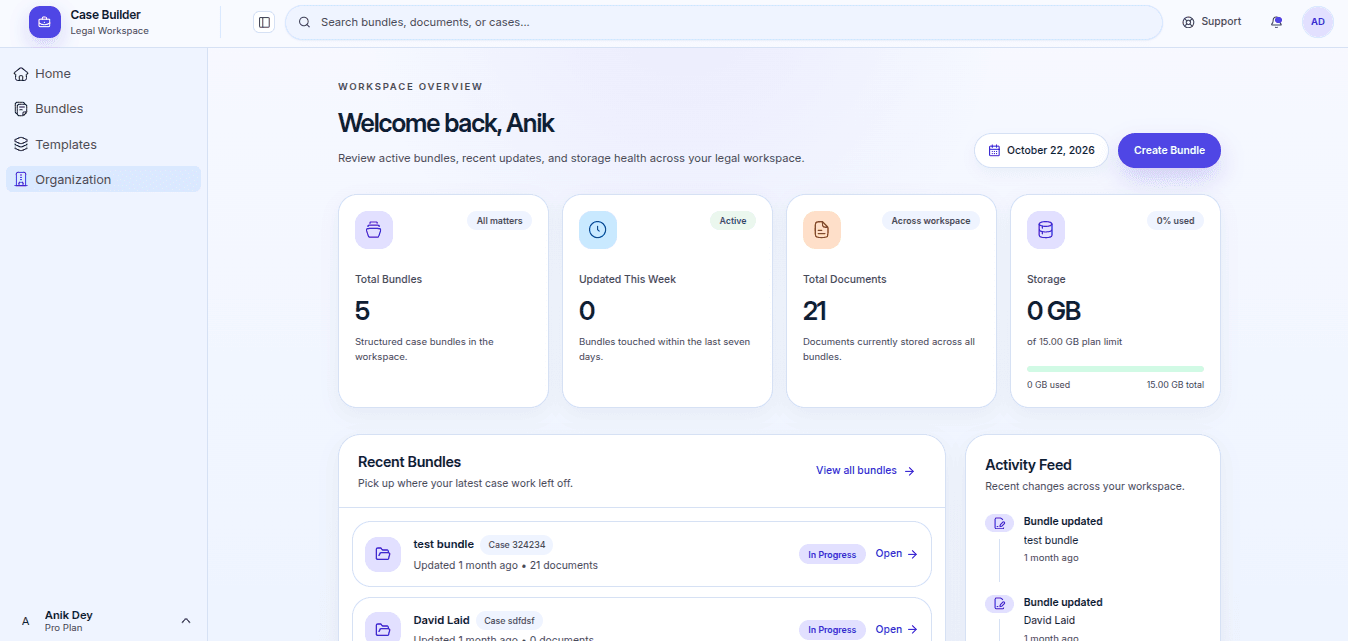Open the AD profile avatar
The height and width of the screenshot is (641, 1348).
pos(1318,22)
